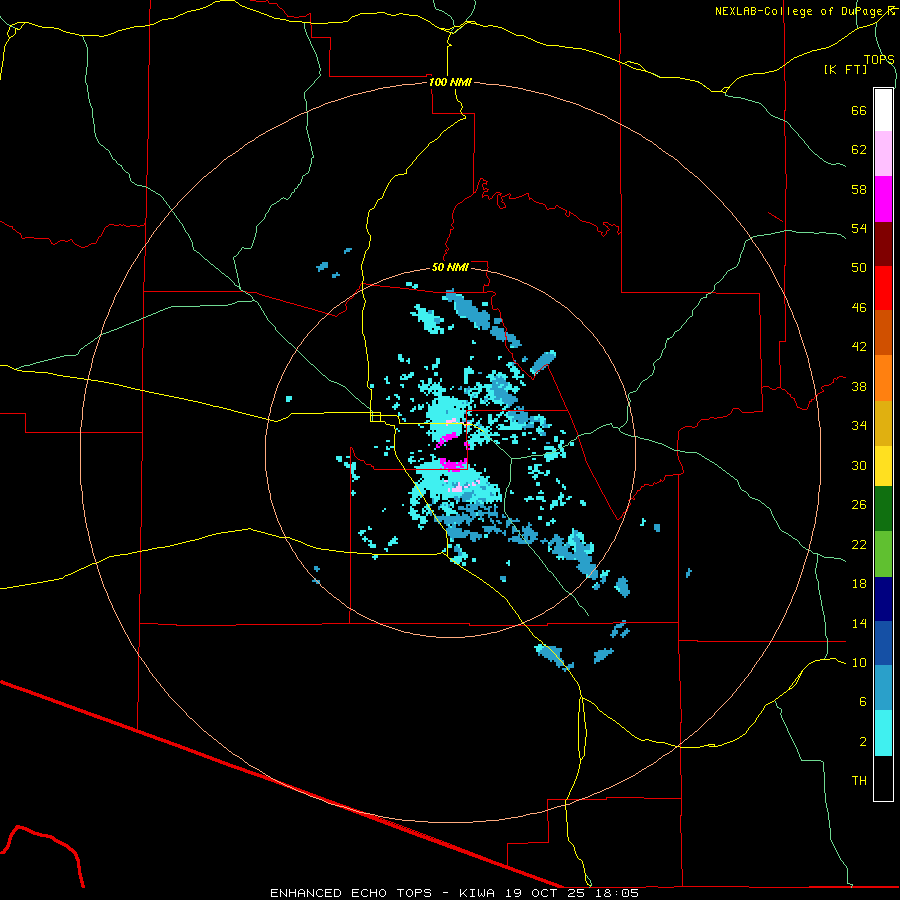Click the steel blue 10 kft legend swatch
Screen dimensions: 900x900
883,687
